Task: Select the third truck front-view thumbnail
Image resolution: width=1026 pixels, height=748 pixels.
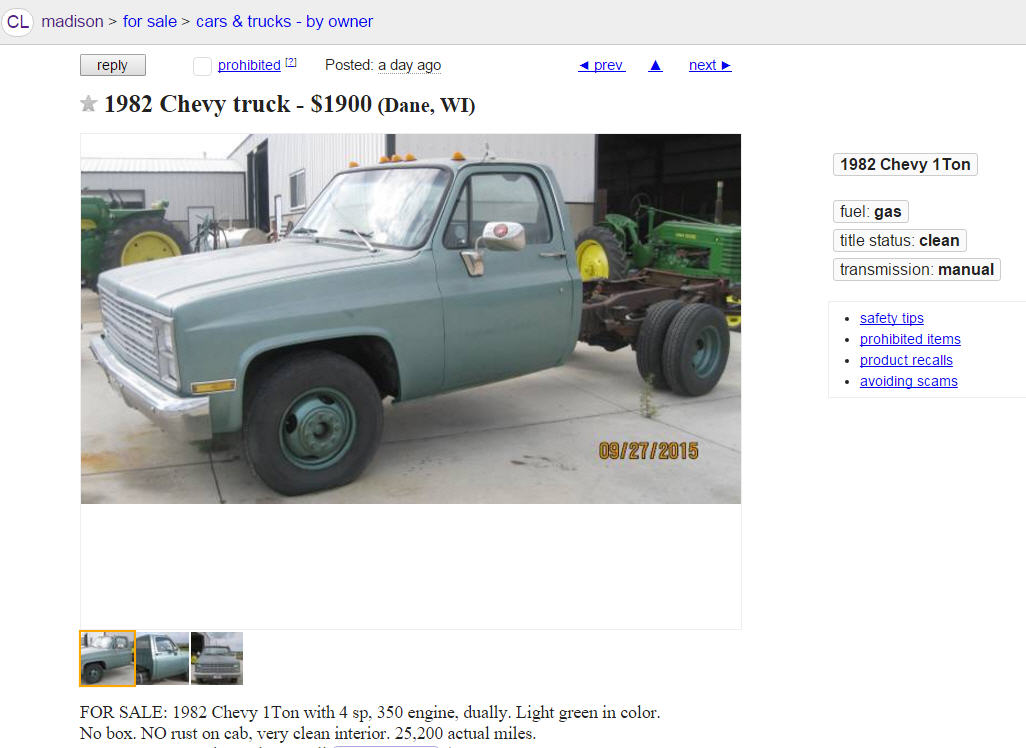Action: coord(217,658)
